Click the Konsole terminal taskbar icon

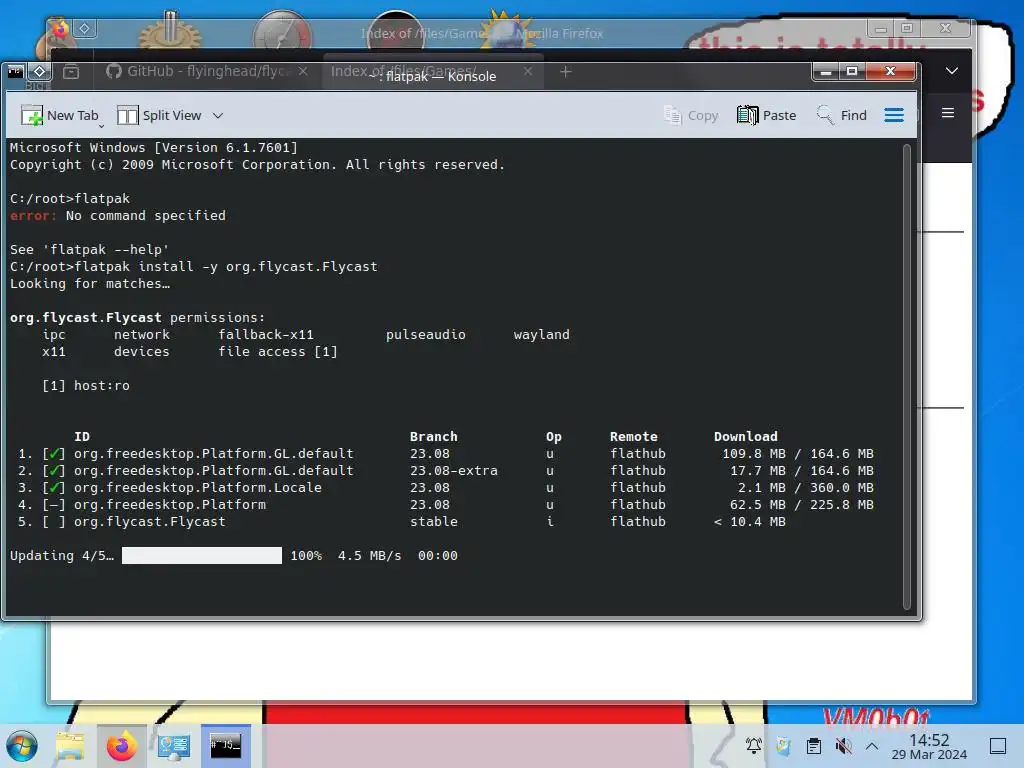pyautogui.click(x=225, y=746)
